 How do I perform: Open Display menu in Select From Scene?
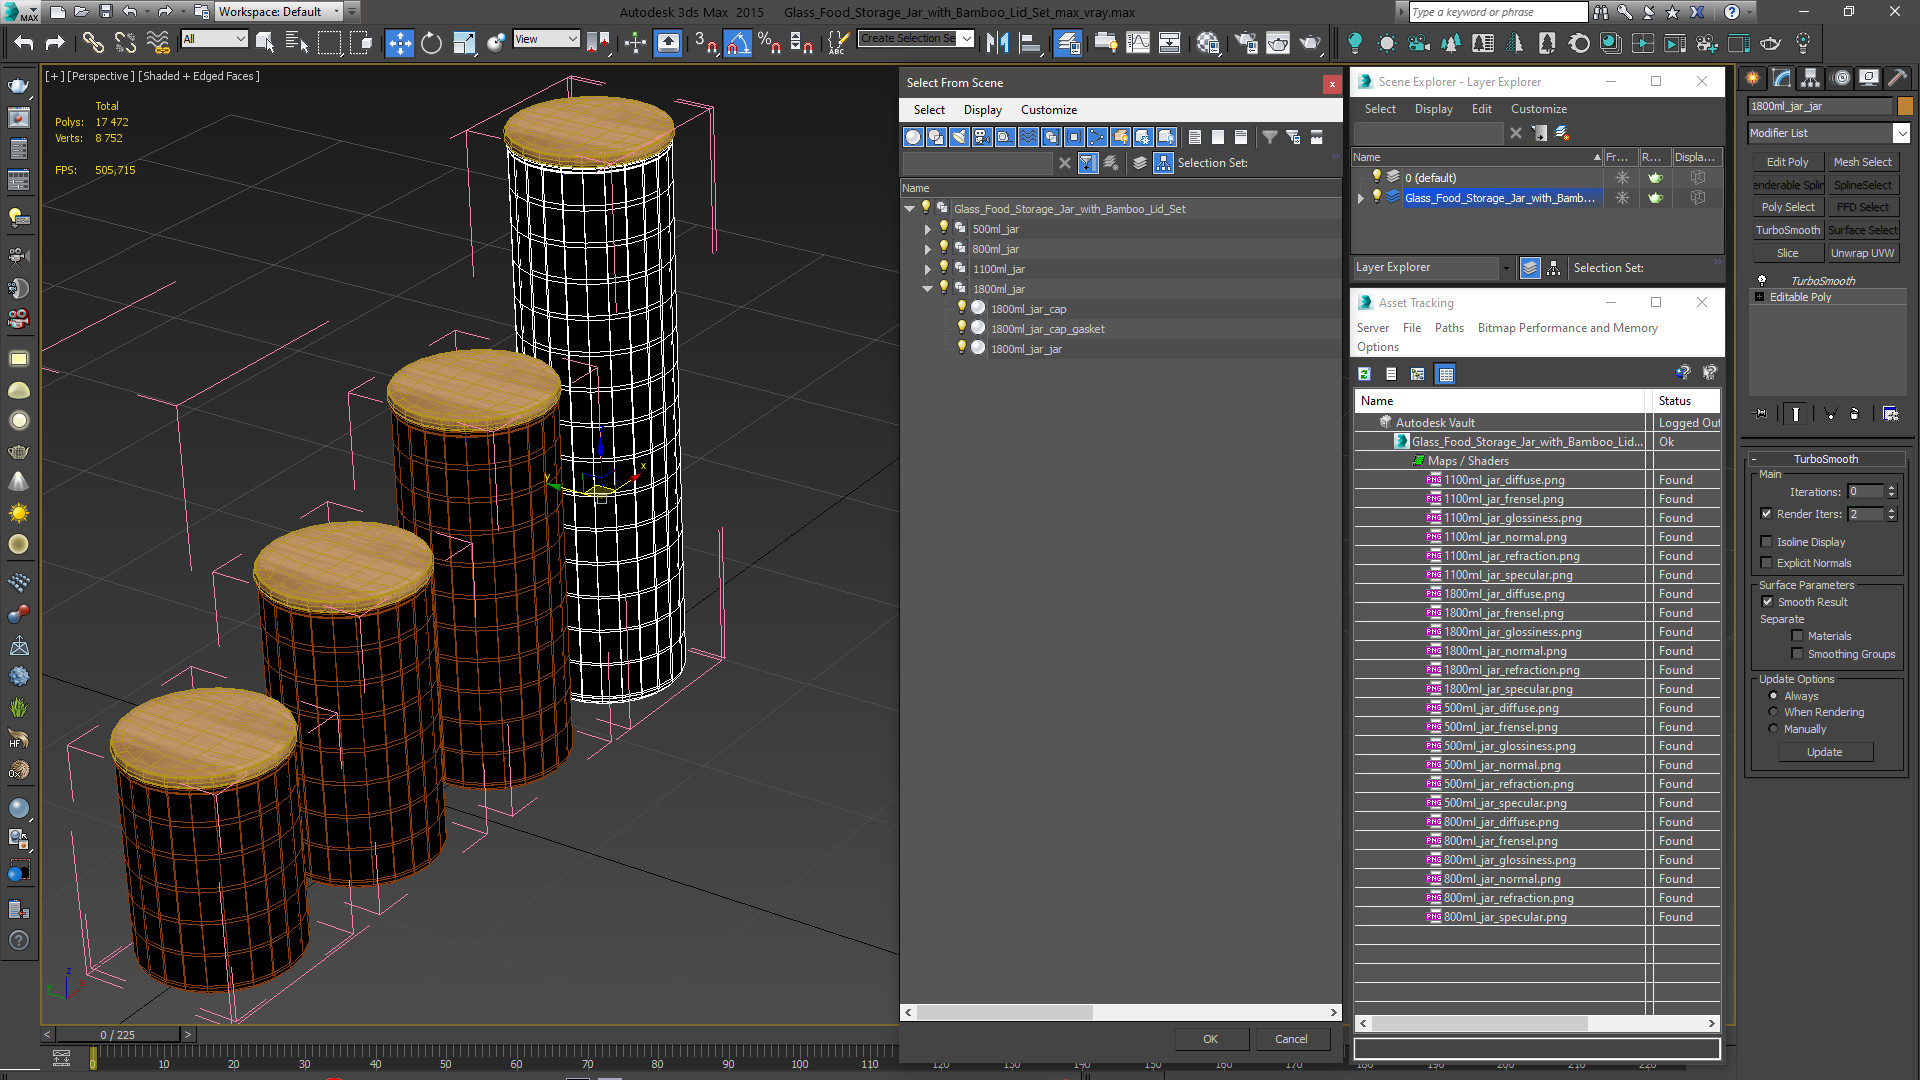(x=982, y=110)
